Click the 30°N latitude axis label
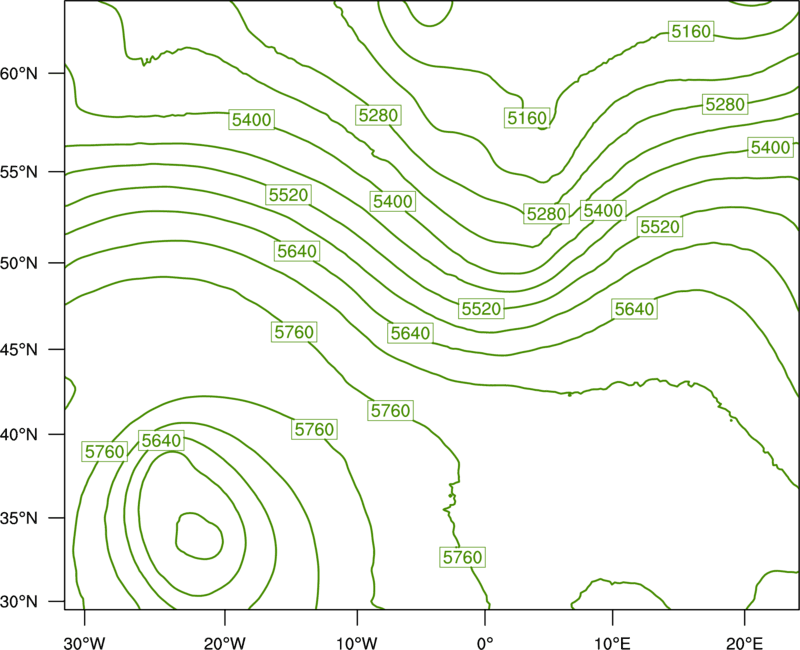Viewport: 800px width, 650px height. pos(19,602)
